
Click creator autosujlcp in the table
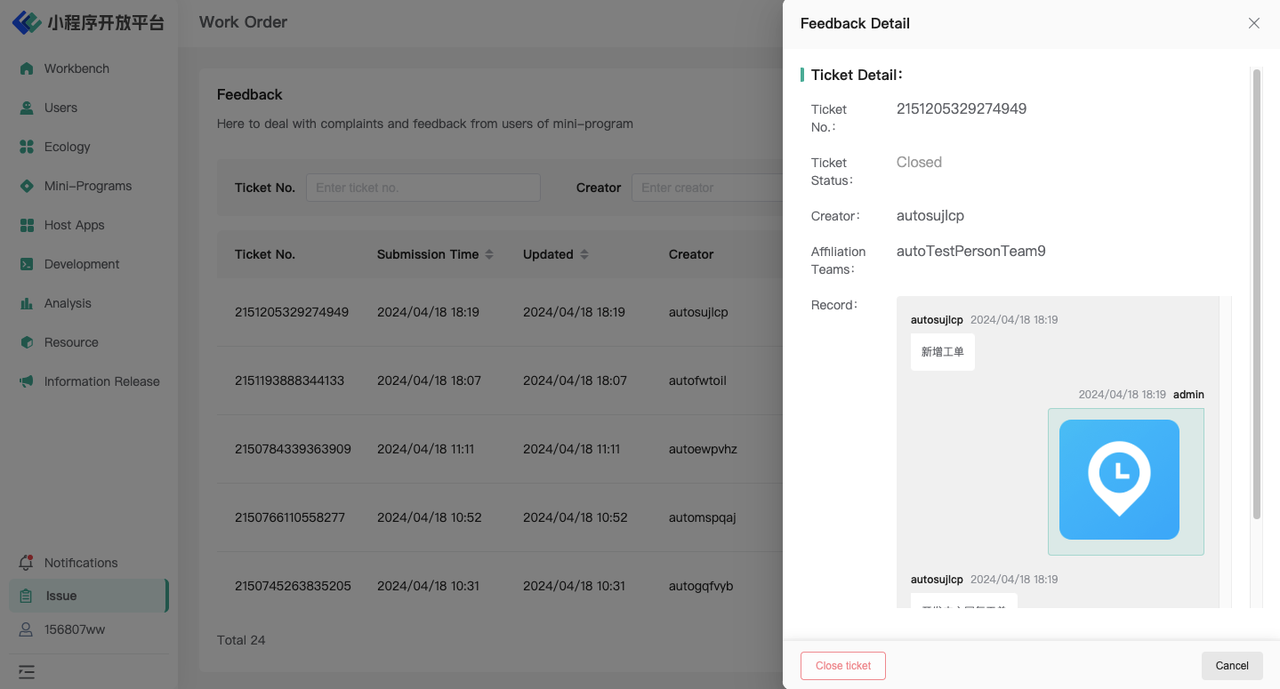[x=698, y=312]
